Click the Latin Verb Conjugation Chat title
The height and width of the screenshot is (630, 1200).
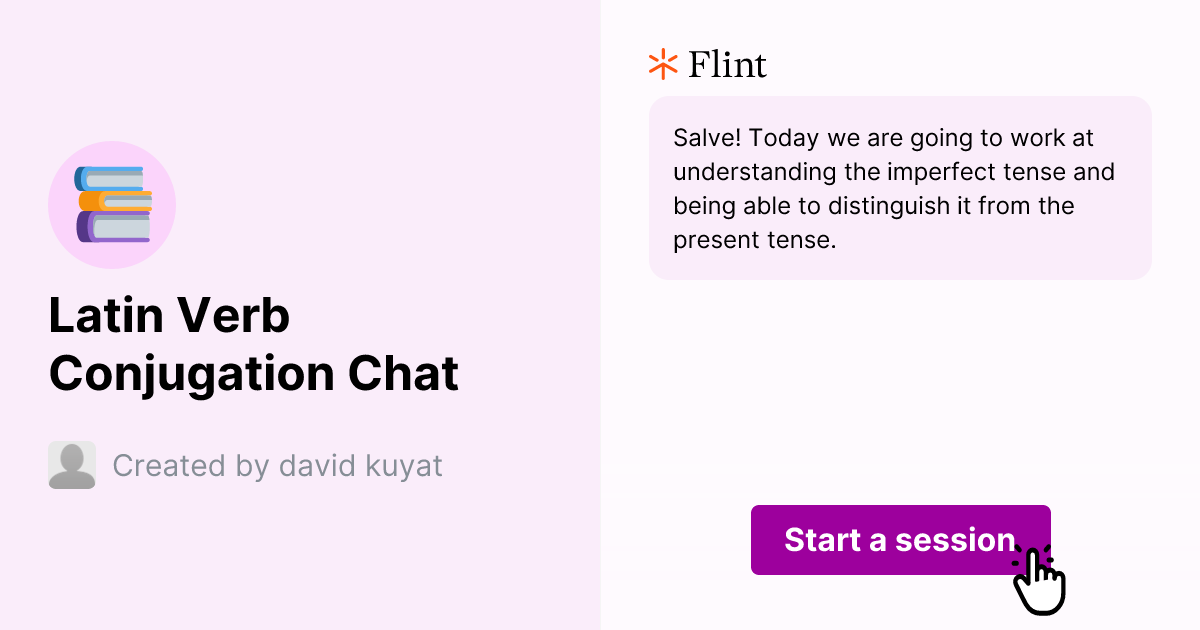coord(253,344)
